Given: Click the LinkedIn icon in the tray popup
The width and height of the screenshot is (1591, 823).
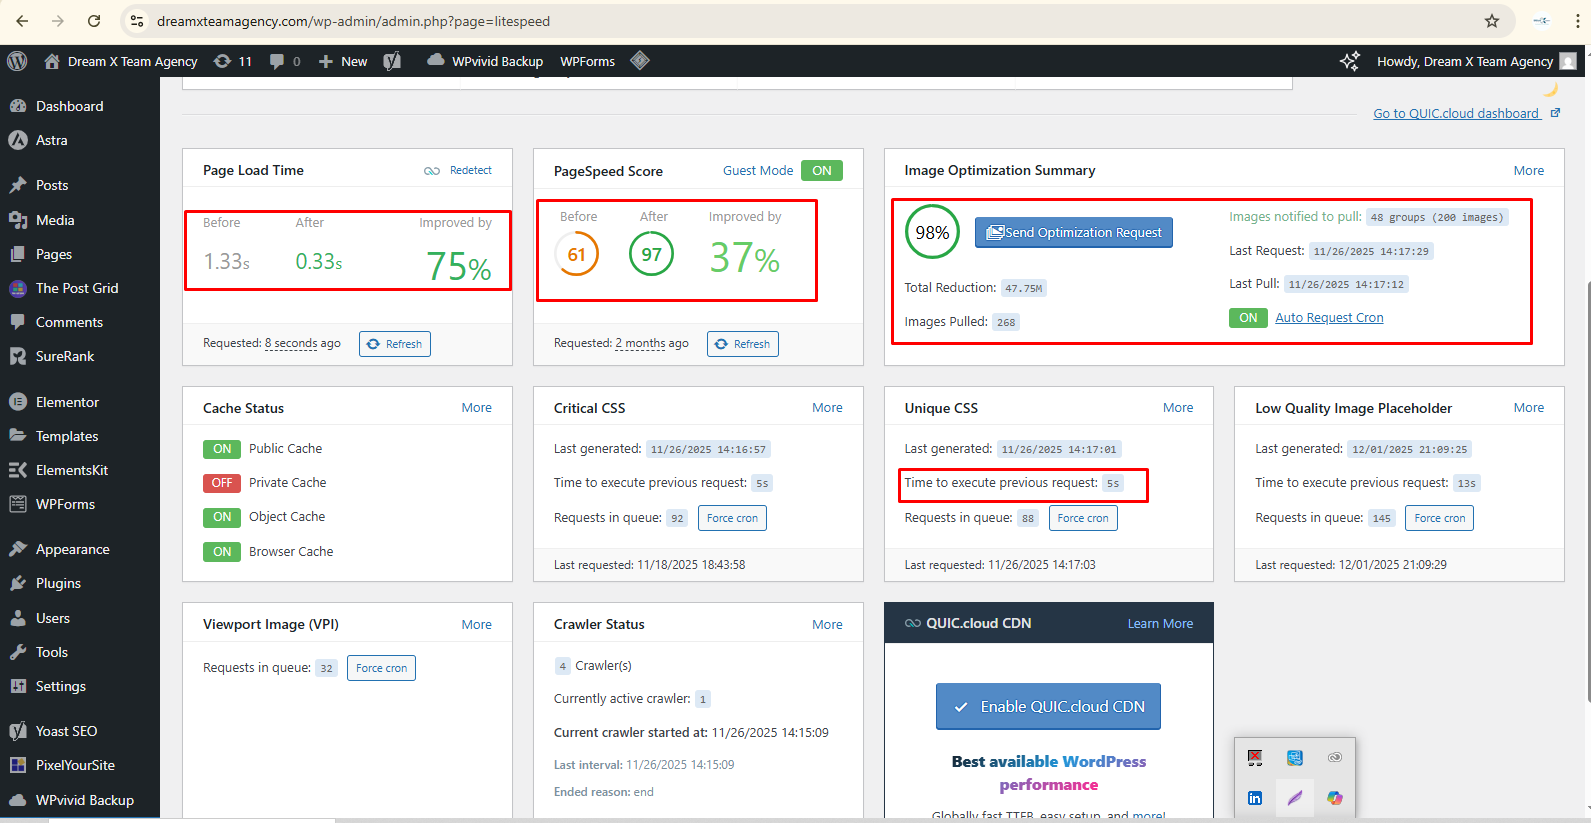Looking at the screenshot, I should coord(1255,798).
